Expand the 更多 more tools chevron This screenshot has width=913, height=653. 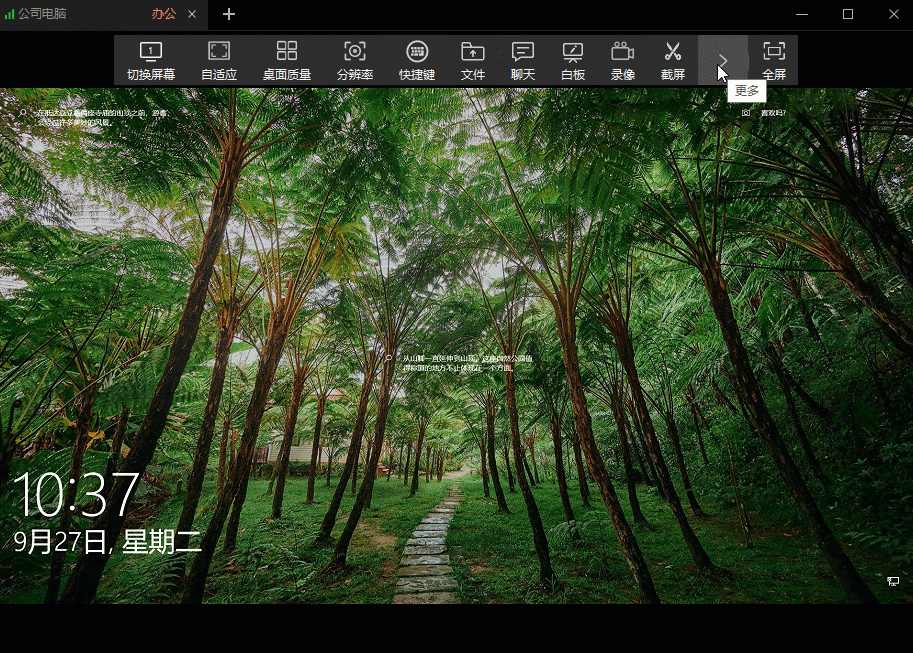tap(723, 61)
